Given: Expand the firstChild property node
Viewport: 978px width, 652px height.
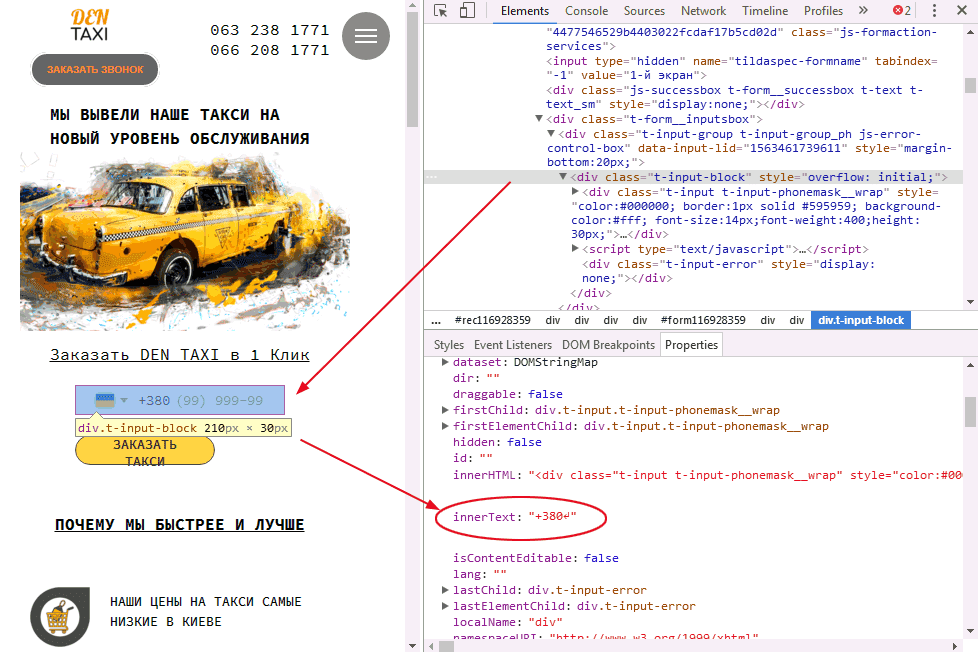Looking at the screenshot, I should (x=446, y=410).
